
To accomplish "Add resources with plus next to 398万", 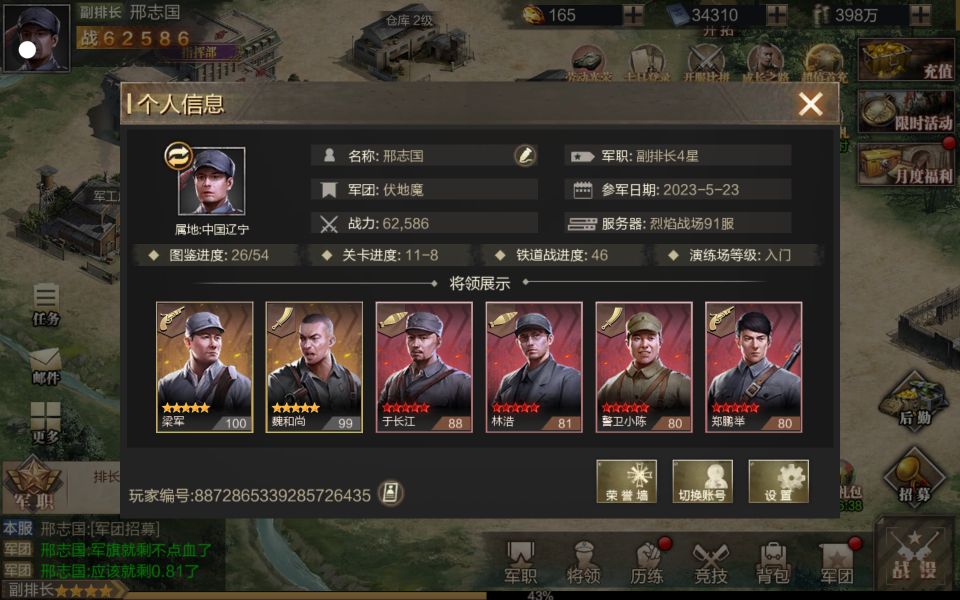I will (x=920, y=15).
